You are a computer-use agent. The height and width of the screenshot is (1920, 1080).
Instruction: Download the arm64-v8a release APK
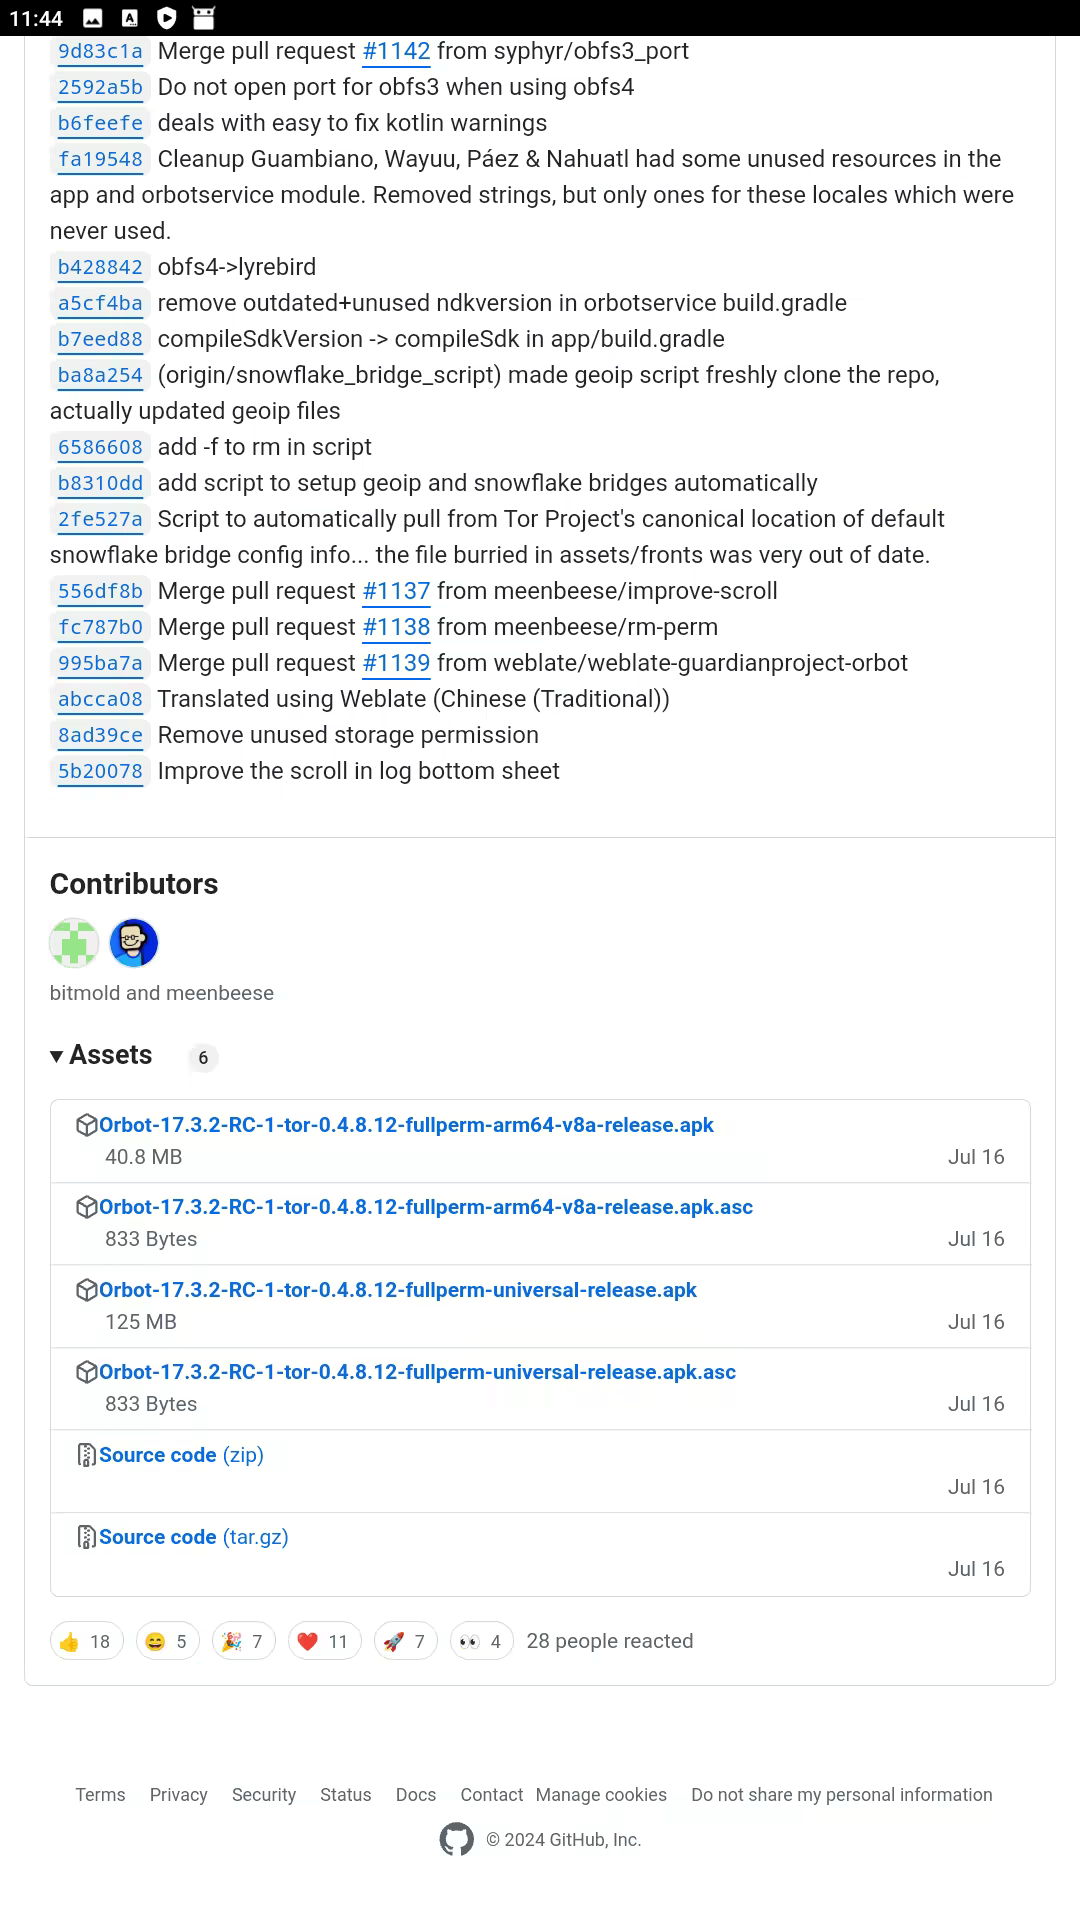pyautogui.click(x=407, y=1124)
